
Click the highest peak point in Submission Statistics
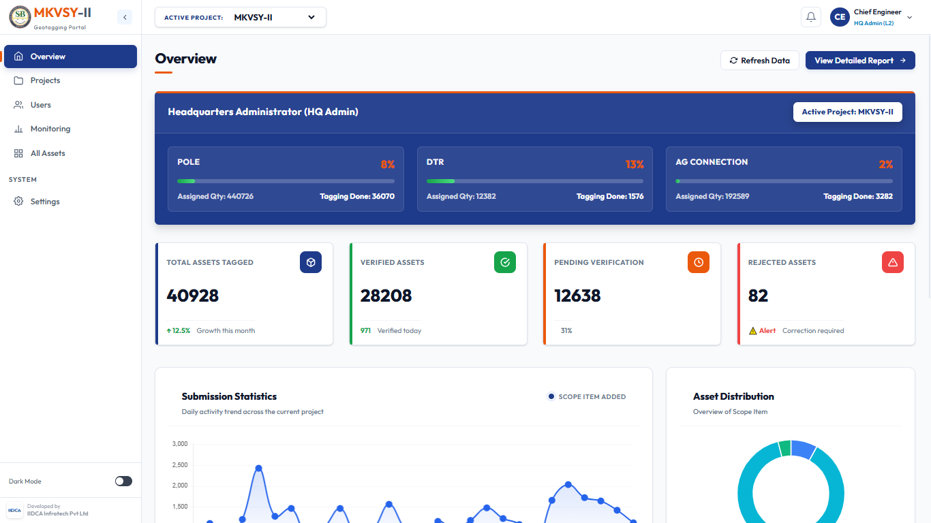click(x=258, y=468)
